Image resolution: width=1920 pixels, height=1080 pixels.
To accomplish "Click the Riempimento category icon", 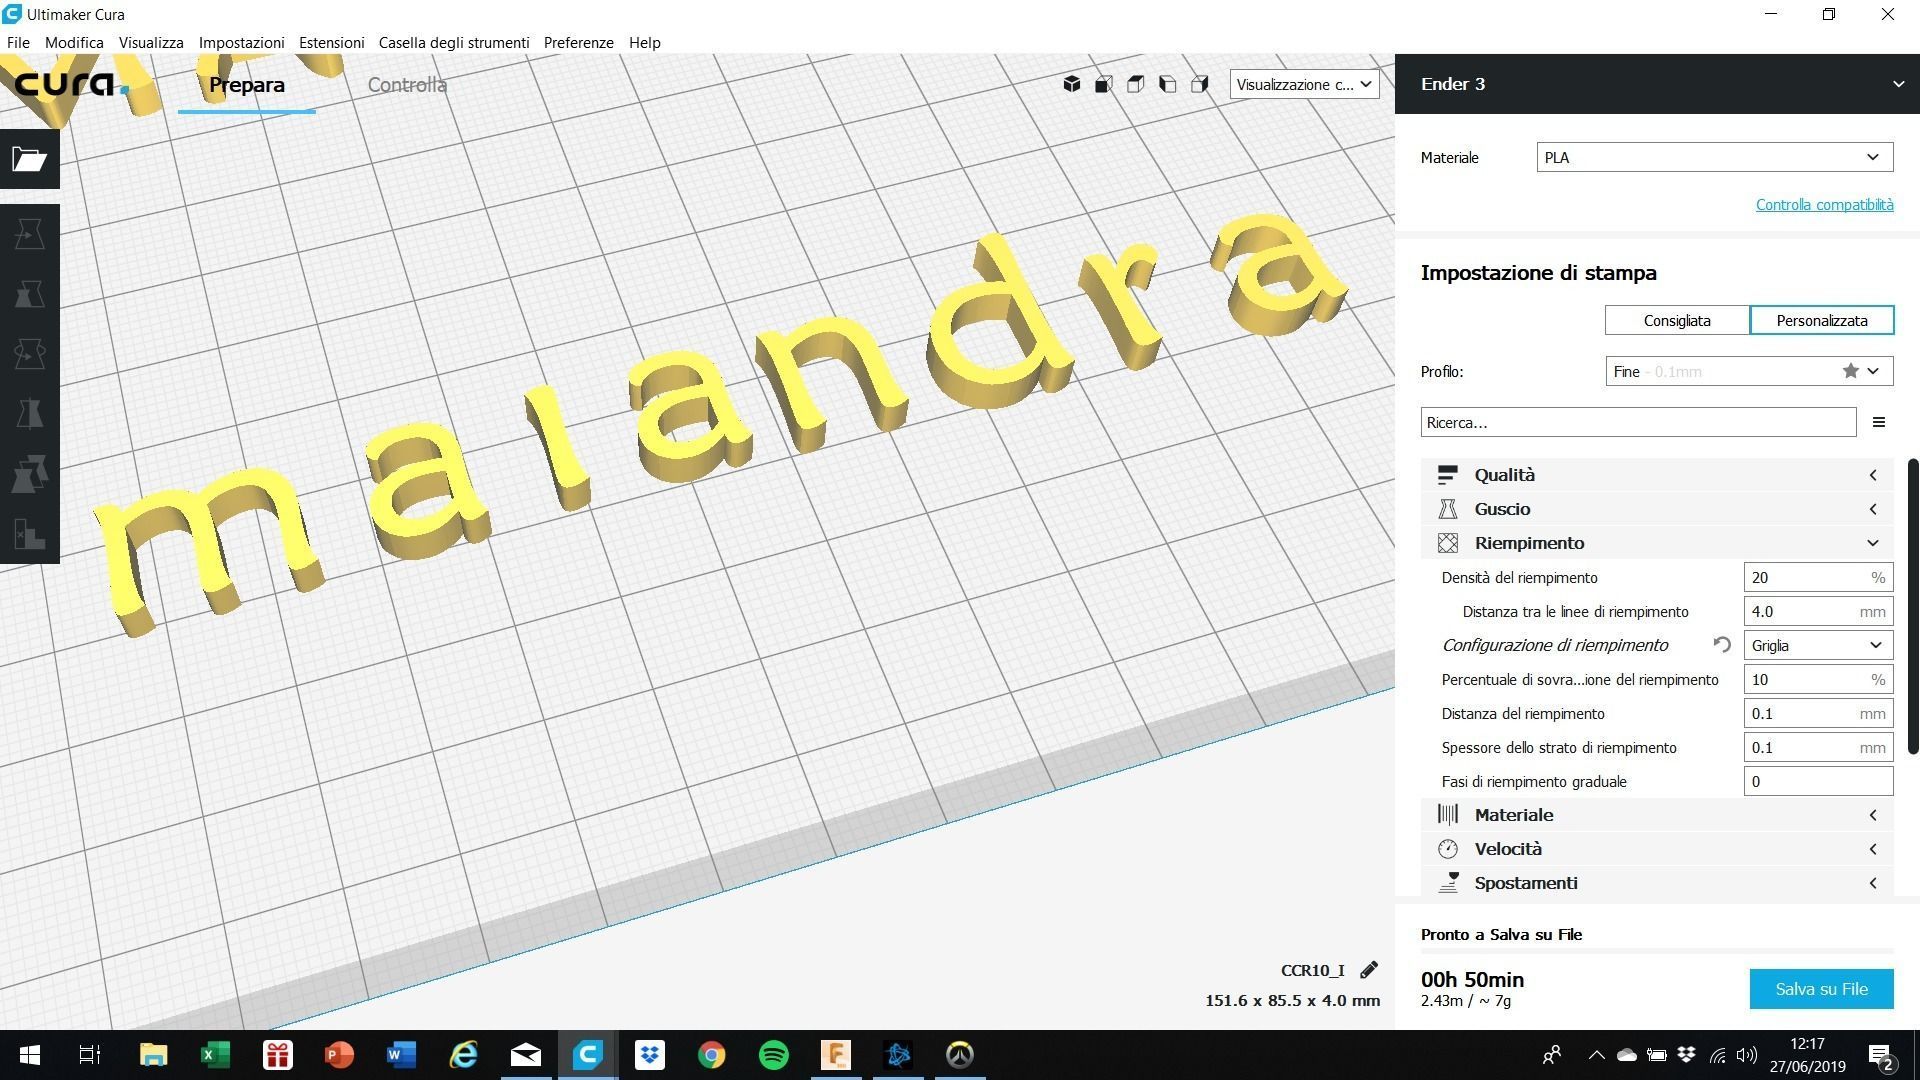I will tap(1447, 543).
